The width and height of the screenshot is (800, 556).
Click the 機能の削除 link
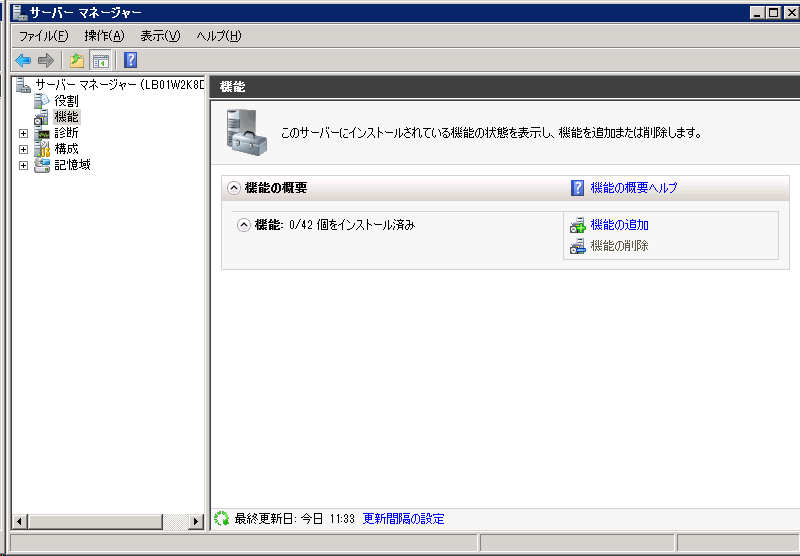coord(619,246)
